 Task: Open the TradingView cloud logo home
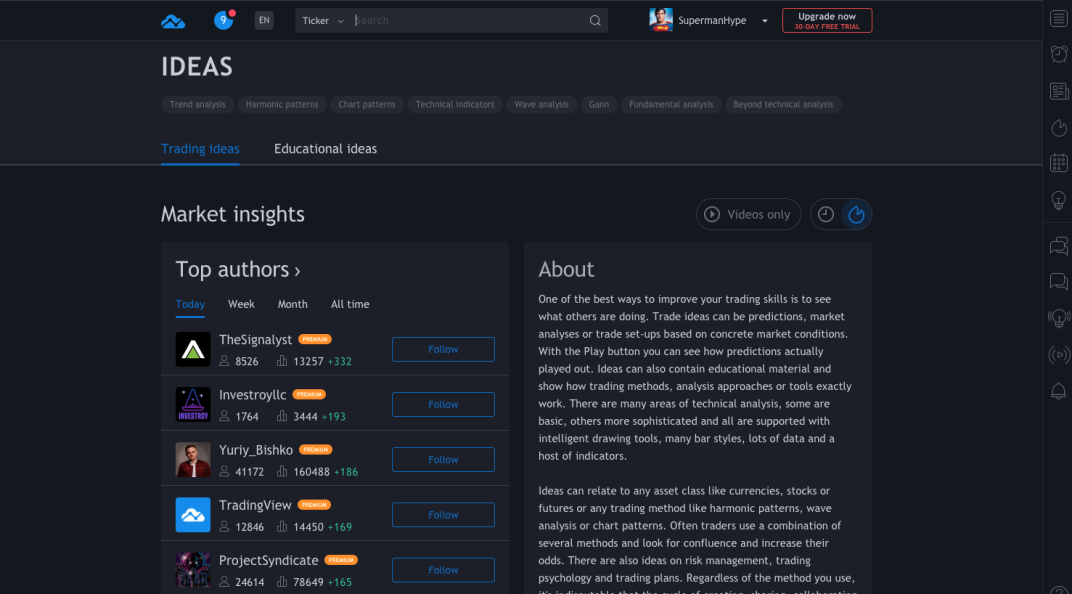(x=173, y=21)
